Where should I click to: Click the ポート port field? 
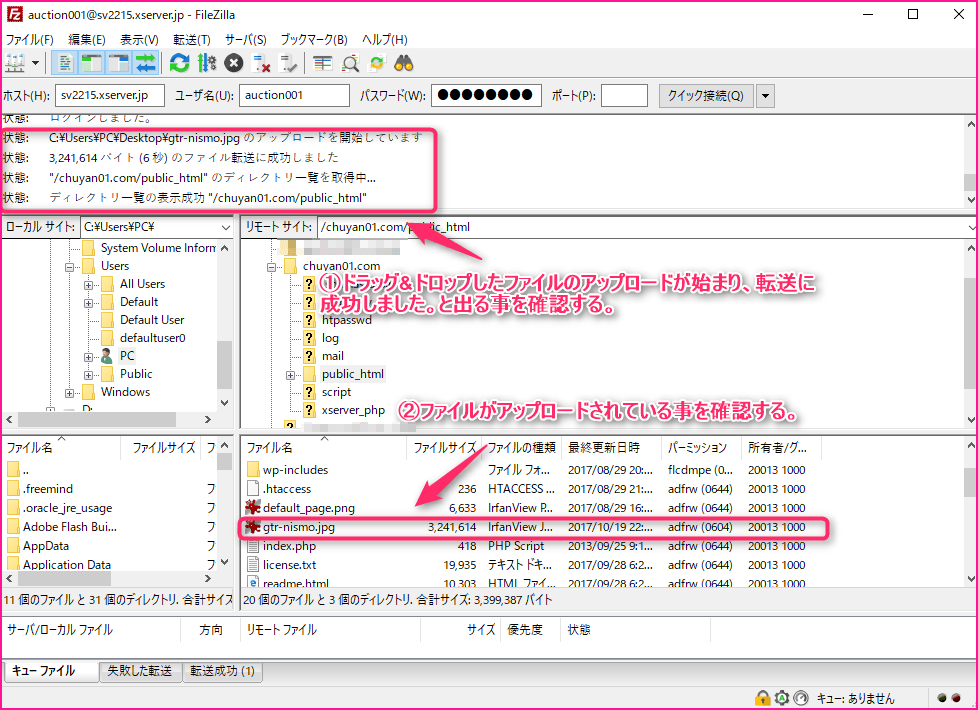click(624, 95)
